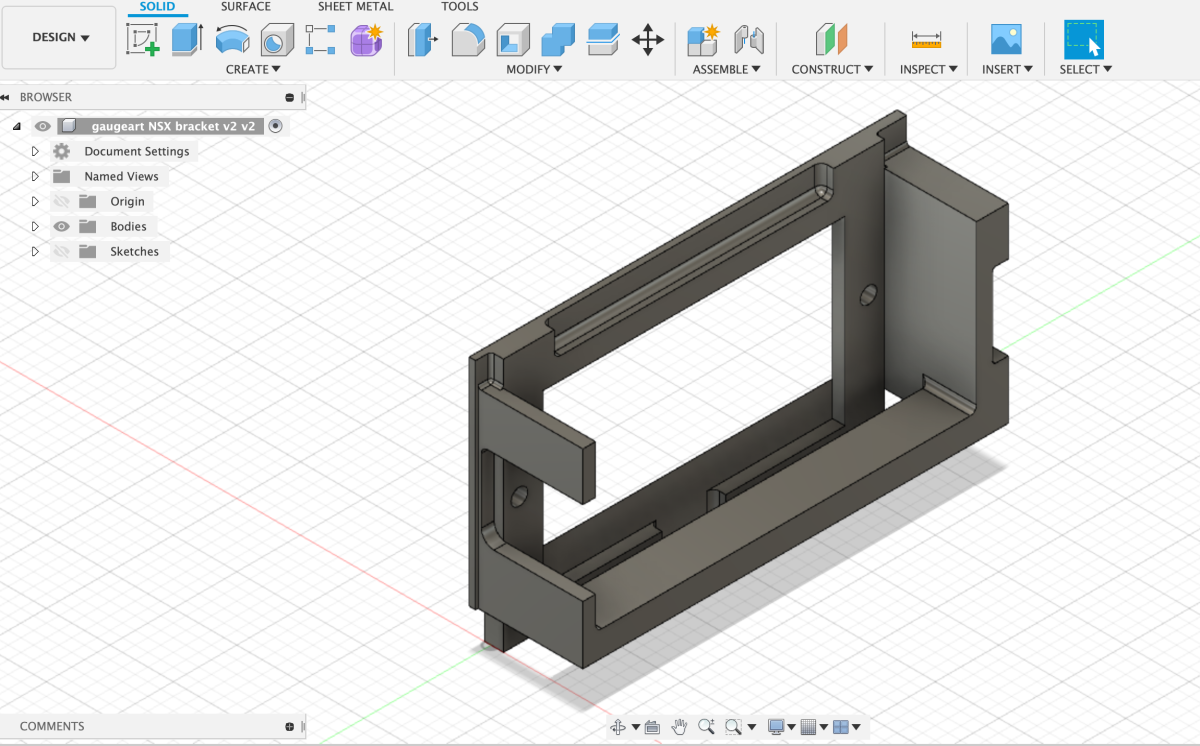Select the gaugeart NSX bracket v2 v2 item

(173, 126)
